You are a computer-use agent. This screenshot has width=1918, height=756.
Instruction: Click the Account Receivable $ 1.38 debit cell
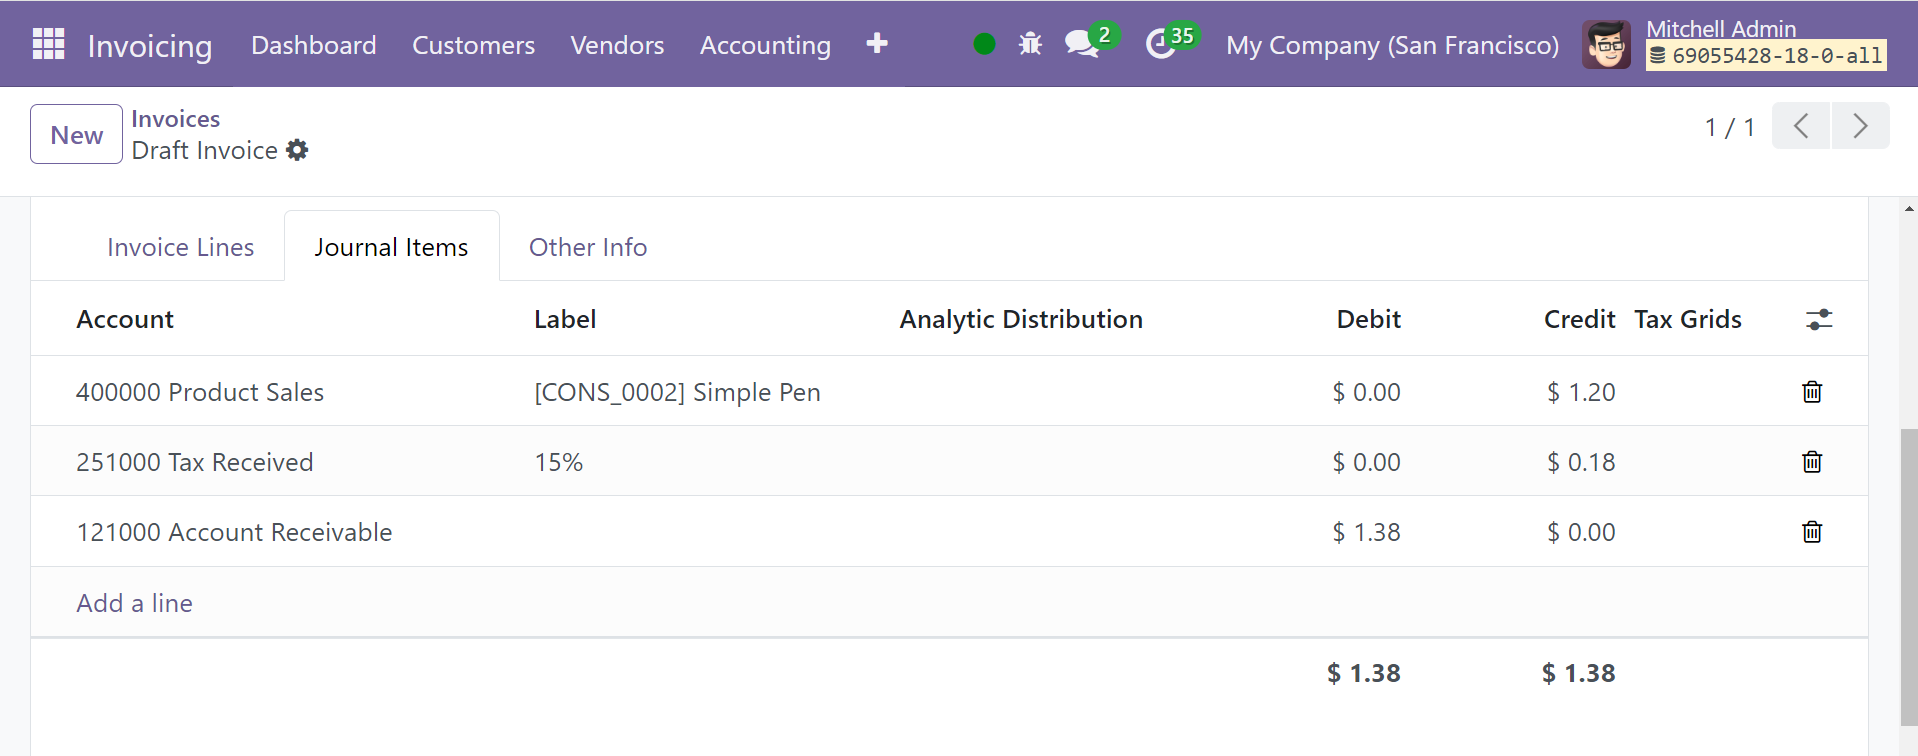[x=1366, y=532]
